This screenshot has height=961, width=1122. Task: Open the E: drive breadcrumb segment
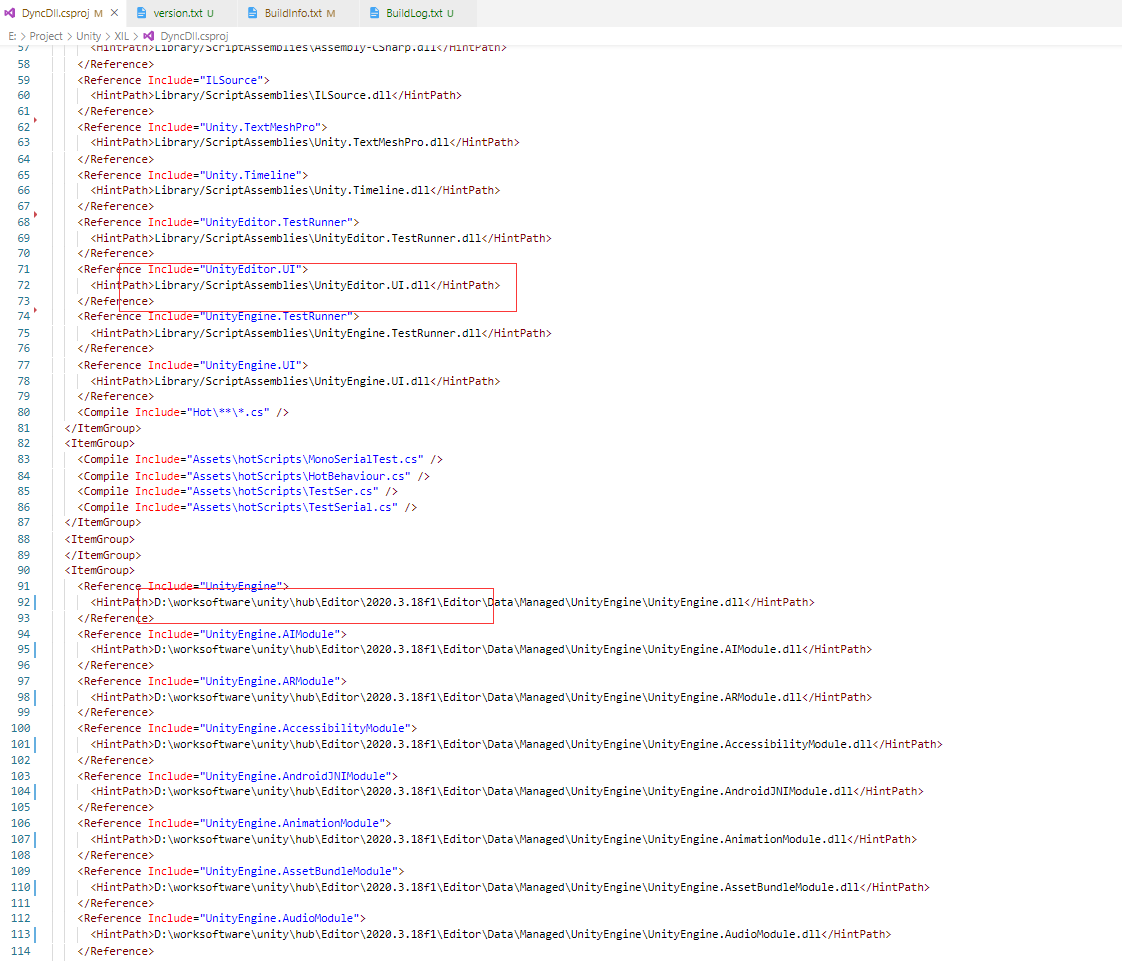[x=12, y=36]
